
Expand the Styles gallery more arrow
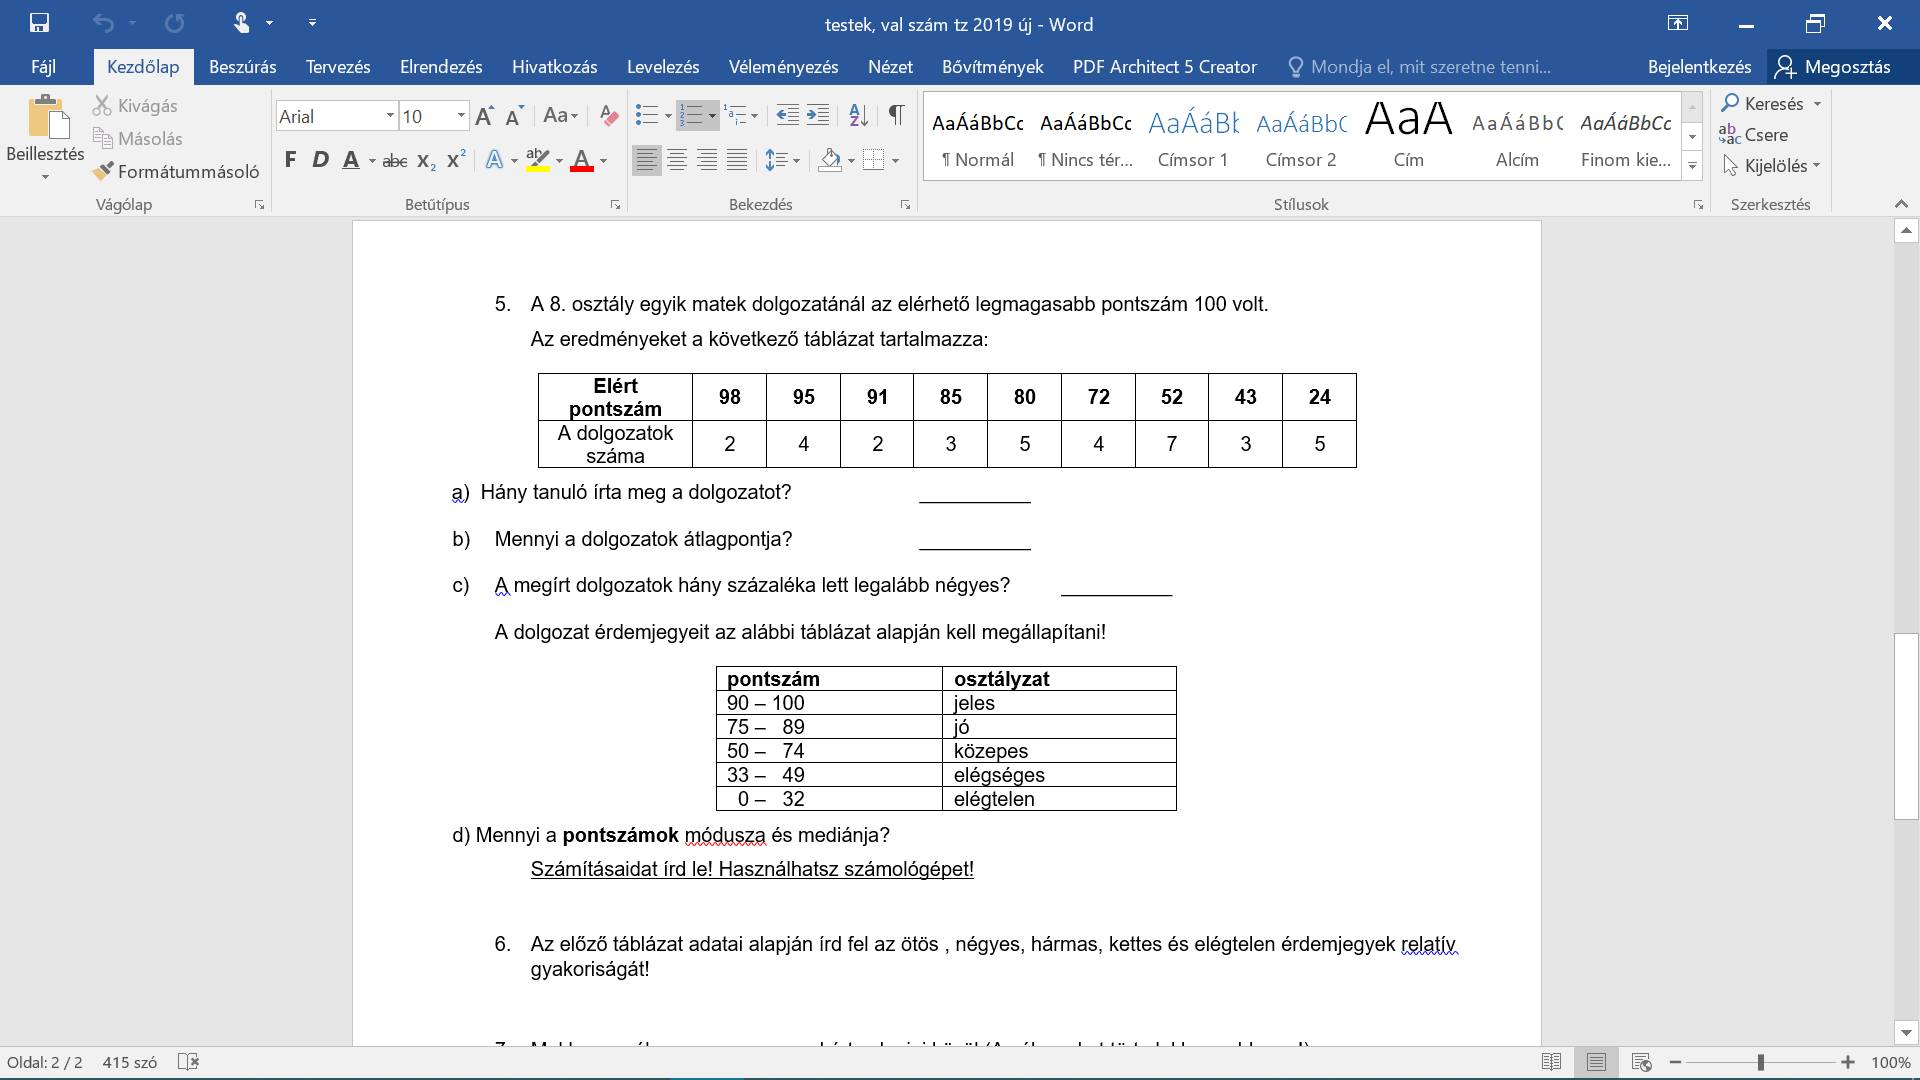coord(1692,166)
